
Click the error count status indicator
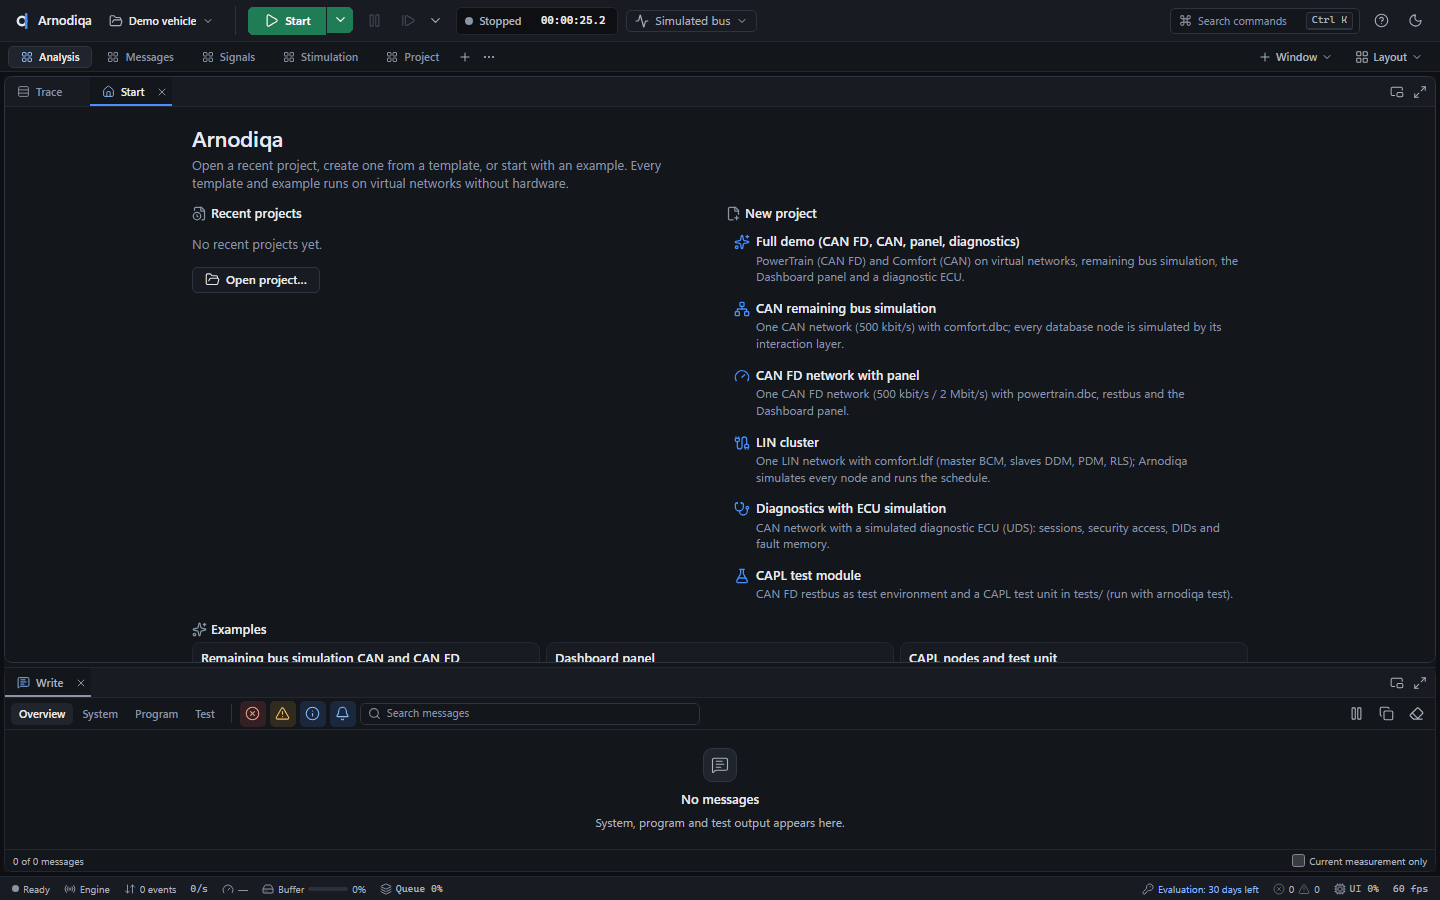point(1284,889)
